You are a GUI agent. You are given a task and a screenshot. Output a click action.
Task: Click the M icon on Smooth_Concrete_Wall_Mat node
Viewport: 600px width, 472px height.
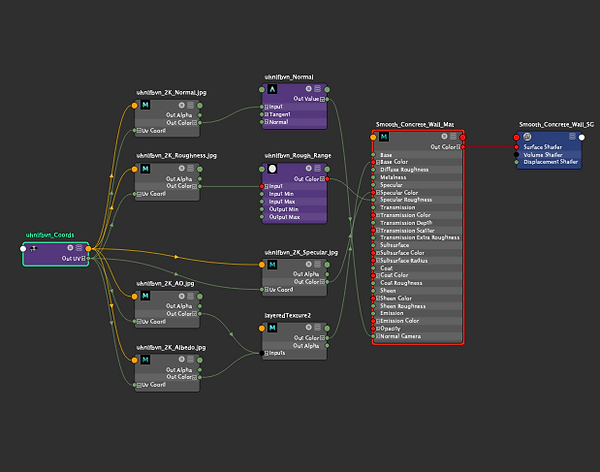(384, 137)
